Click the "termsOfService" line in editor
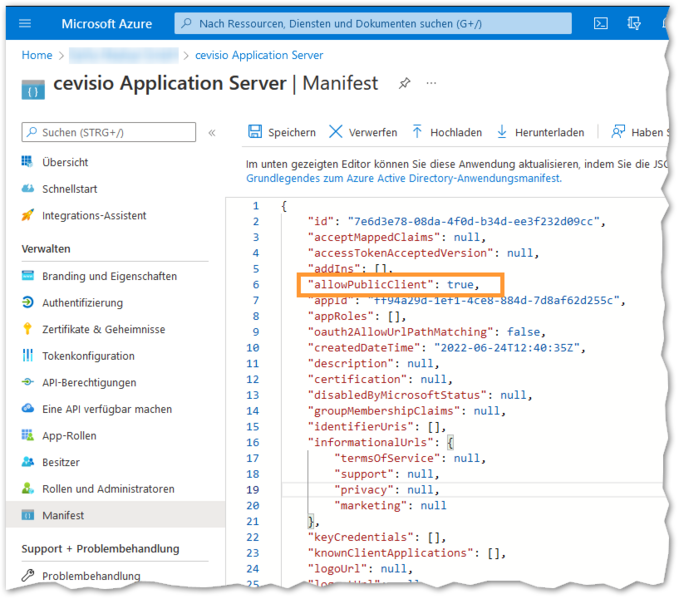The height and width of the screenshot is (599, 679). point(410,458)
